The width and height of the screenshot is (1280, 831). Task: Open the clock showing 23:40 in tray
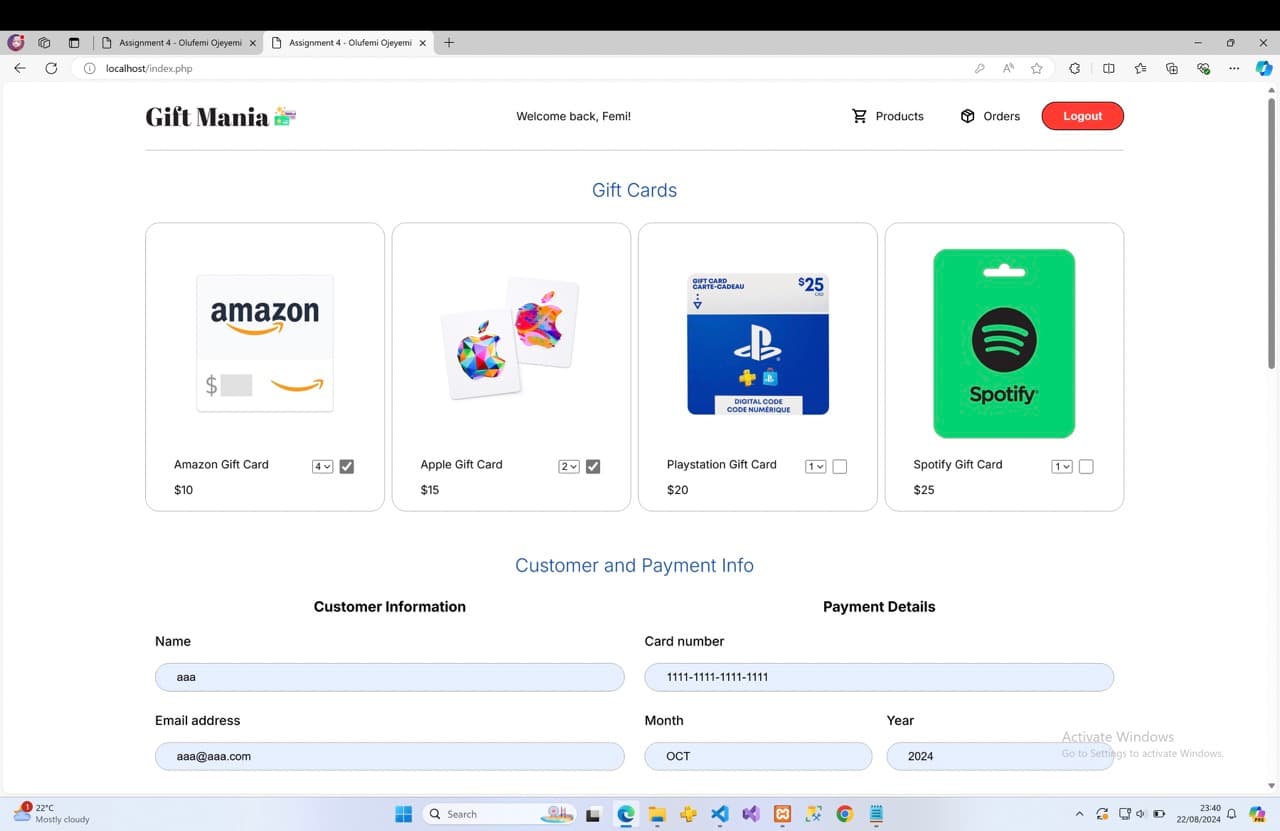pyautogui.click(x=1198, y=814)
